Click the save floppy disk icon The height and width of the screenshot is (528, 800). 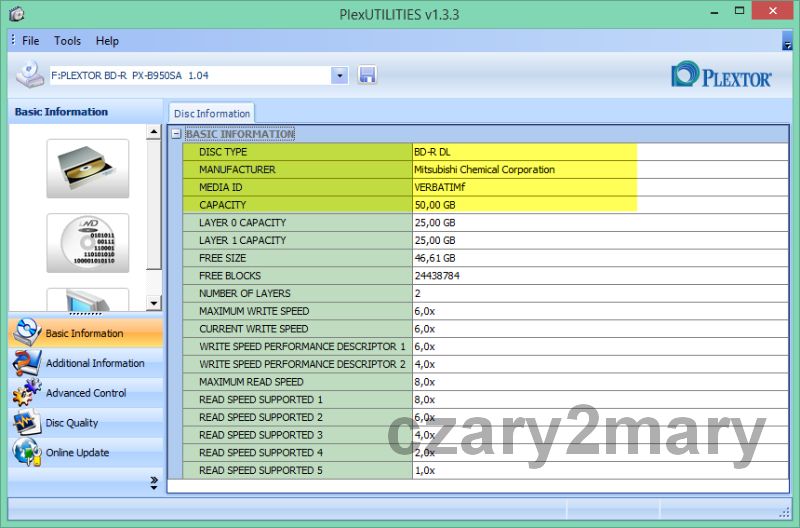pos(367,75)
